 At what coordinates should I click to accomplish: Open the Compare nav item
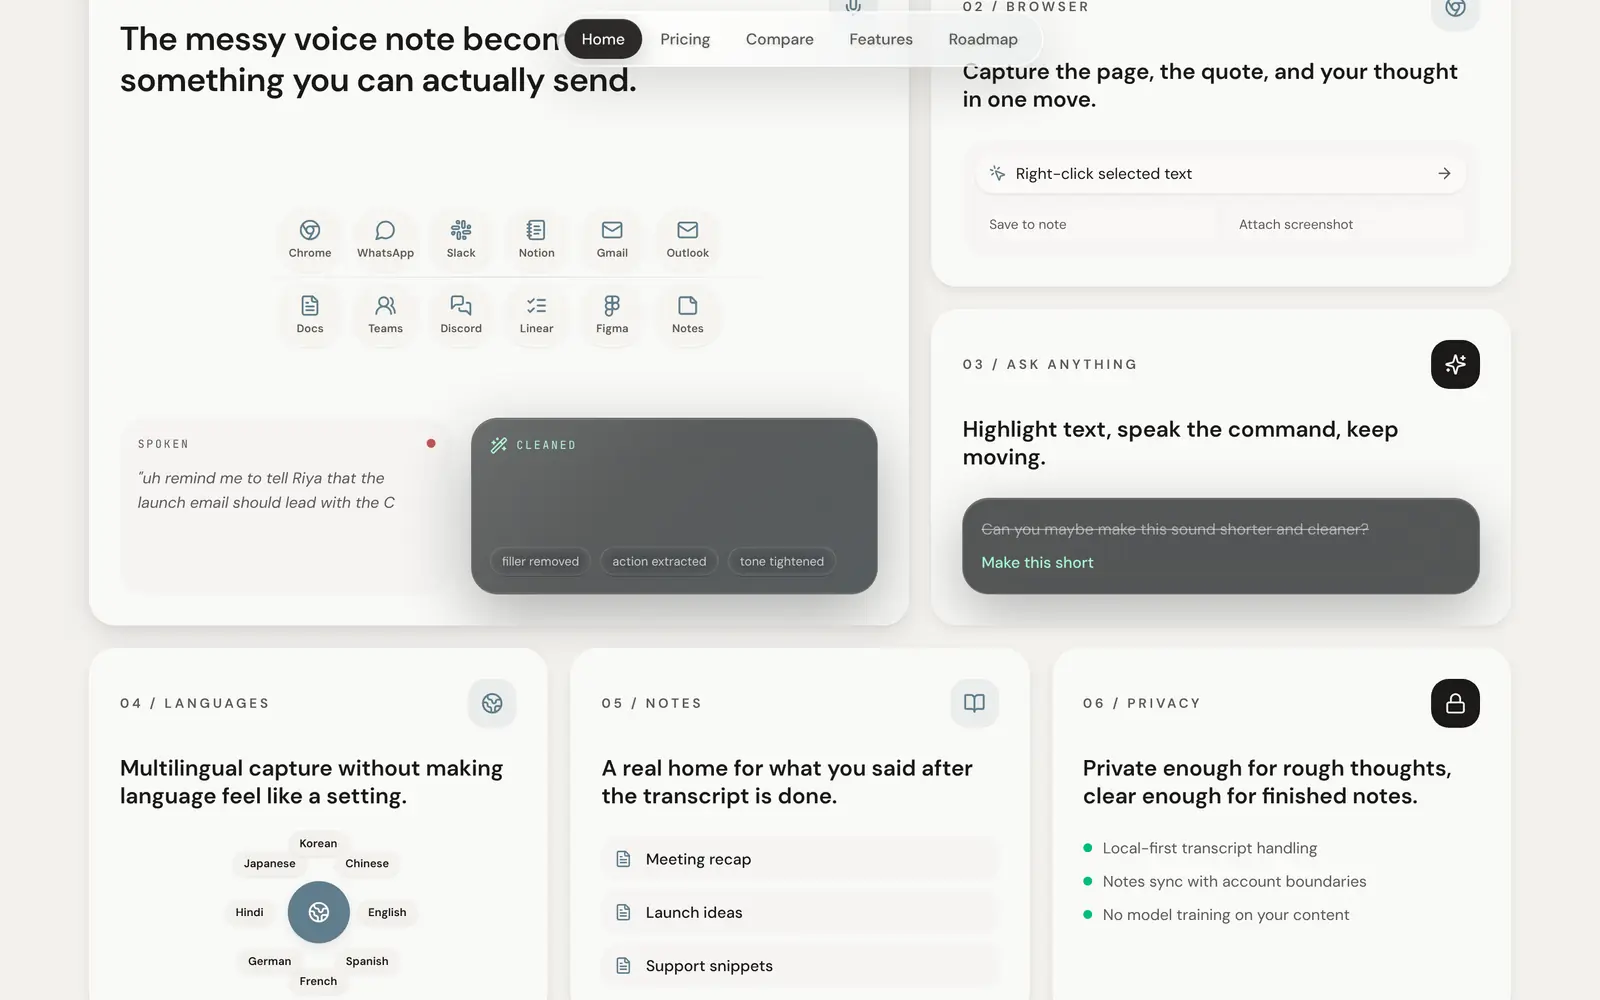coord(780,39)
